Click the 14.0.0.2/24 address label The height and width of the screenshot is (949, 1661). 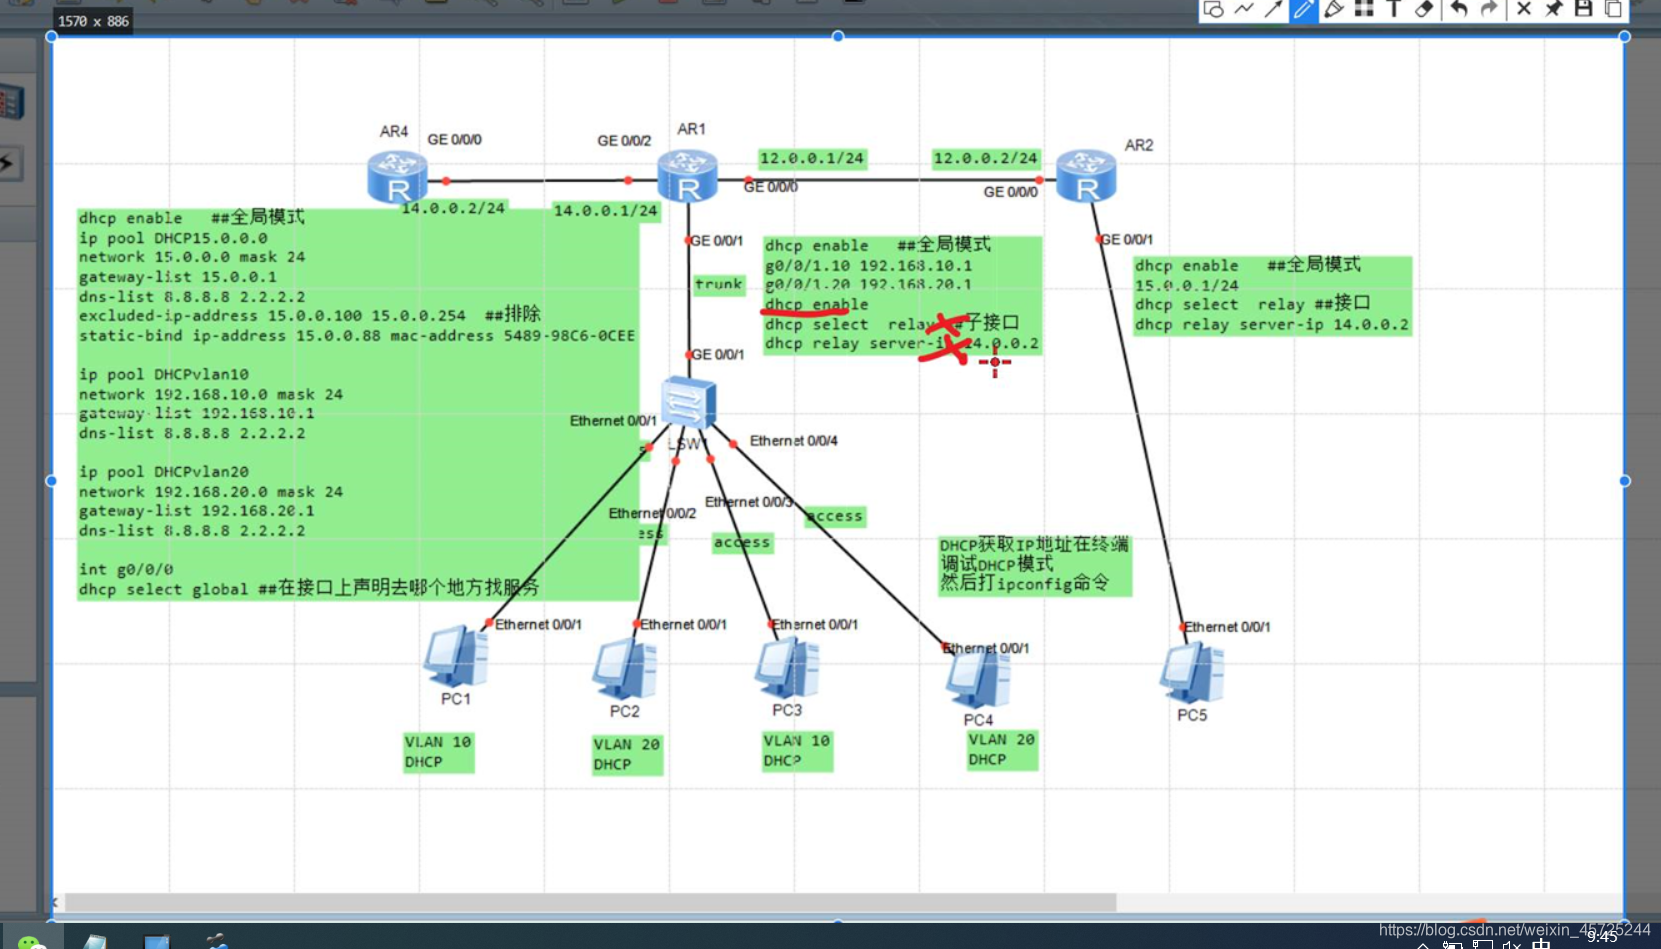coord(453,208)
